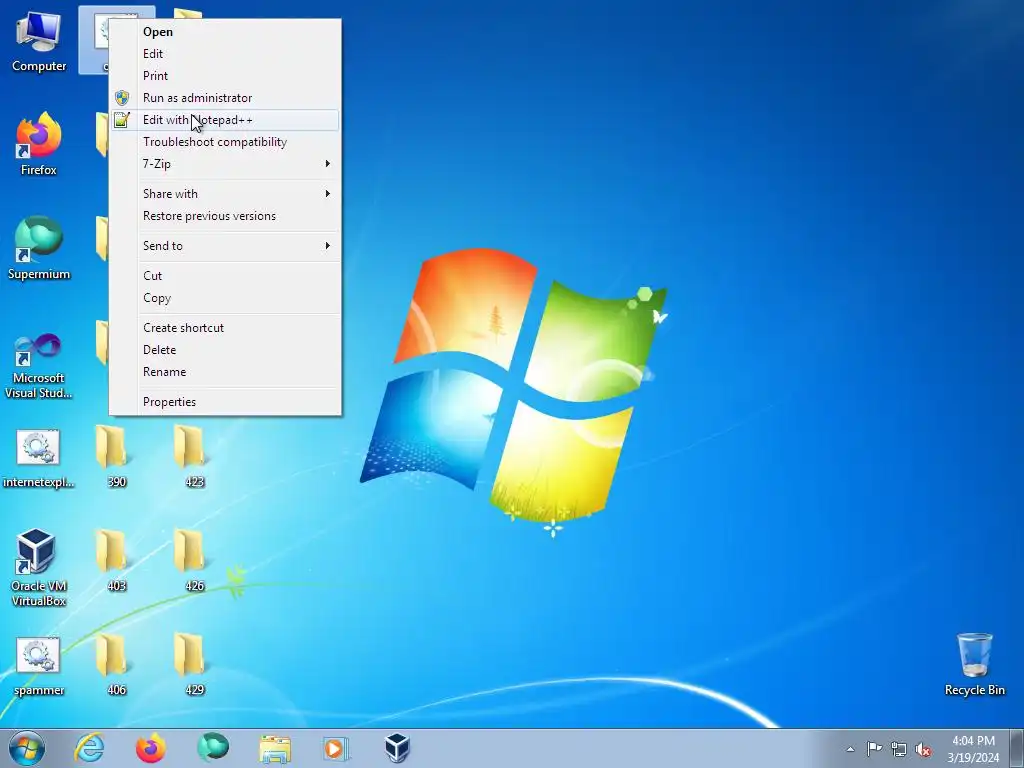This screenshot has width=1024, height=768.
Task: Choose Delete in the context menu
Action: pos(225,350)
